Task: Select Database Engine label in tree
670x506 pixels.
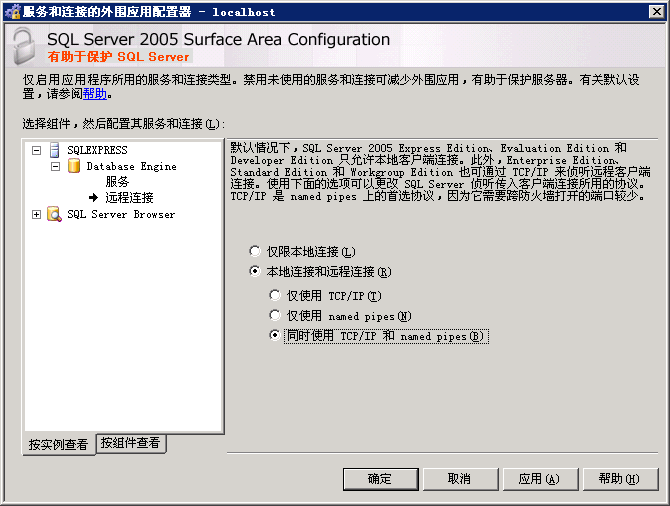Action: [x=132, y=166]
